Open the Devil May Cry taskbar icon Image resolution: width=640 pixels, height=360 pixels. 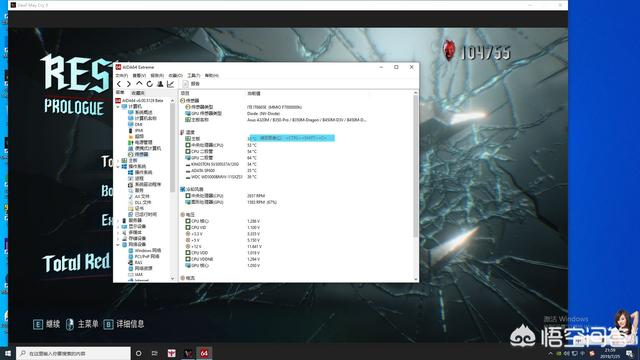pyautogui.click(x=188, y=353)
